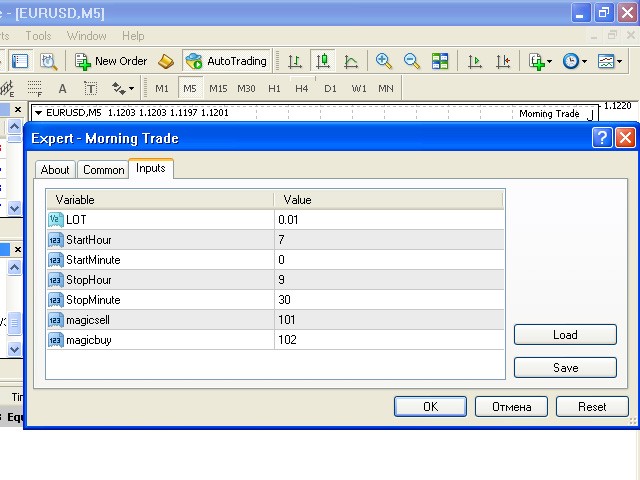Screen dimensions: 640x480
Task: Toggle the AutoTrading button
Action: 227,61
